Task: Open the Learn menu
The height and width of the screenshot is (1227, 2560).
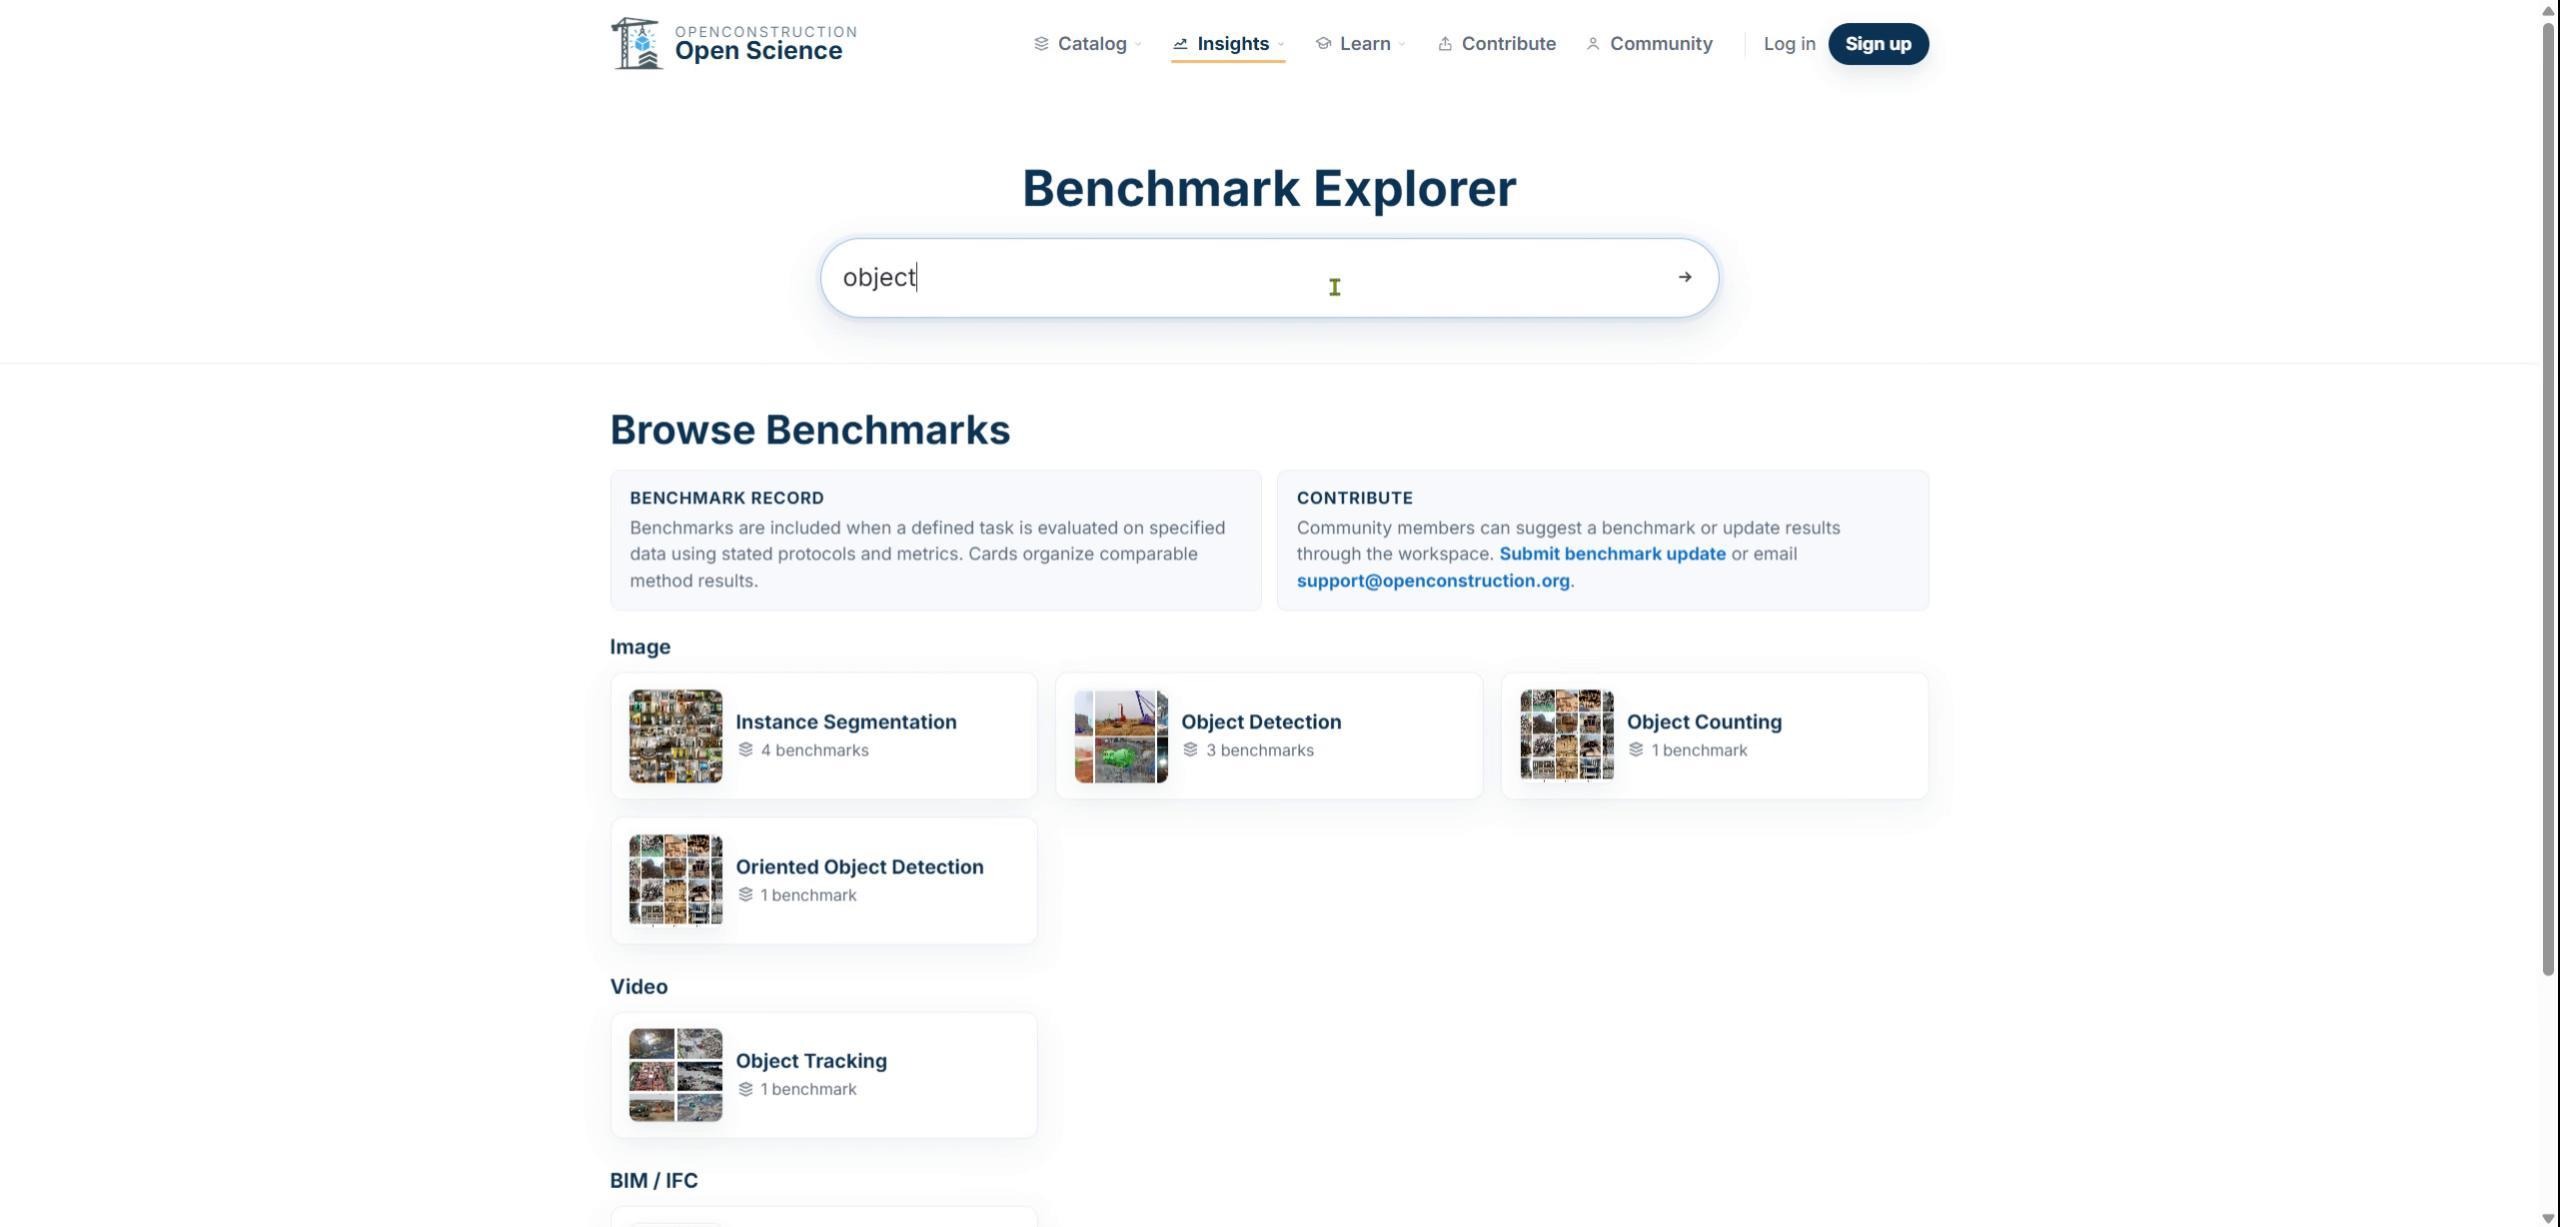Action: point(1360,44)
